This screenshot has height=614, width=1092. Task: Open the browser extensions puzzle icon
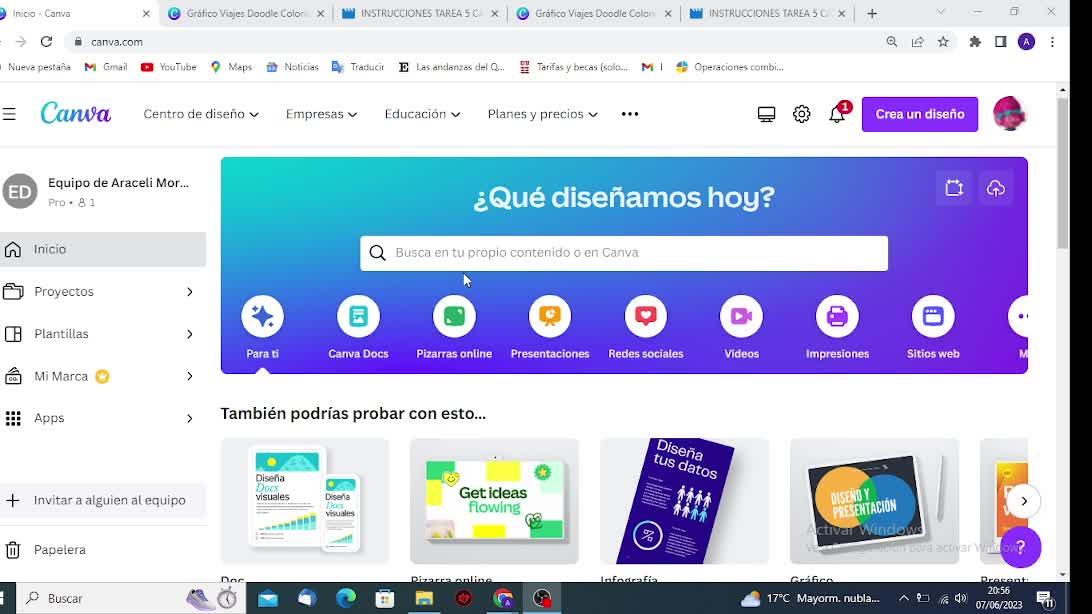pyautogui.click(x=975, y=42)
